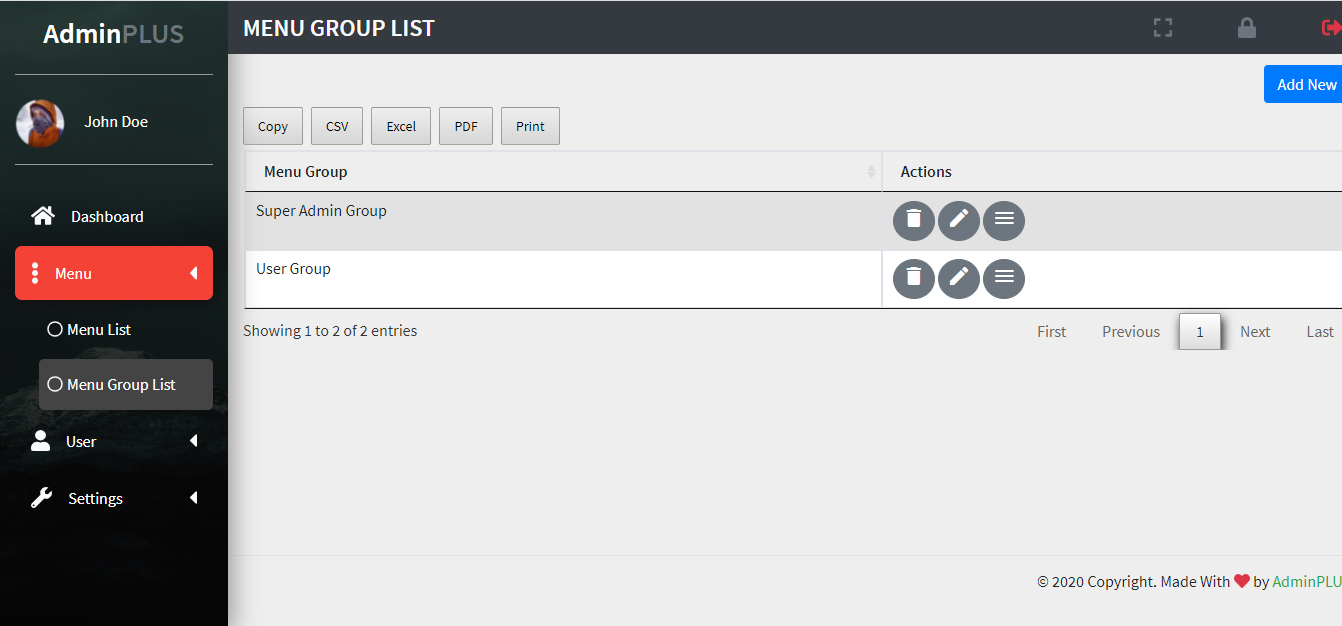Switch to the Dashboard menu item
Image resolution: width=1342 pixels, height=626 pixels.
(106, 215)
